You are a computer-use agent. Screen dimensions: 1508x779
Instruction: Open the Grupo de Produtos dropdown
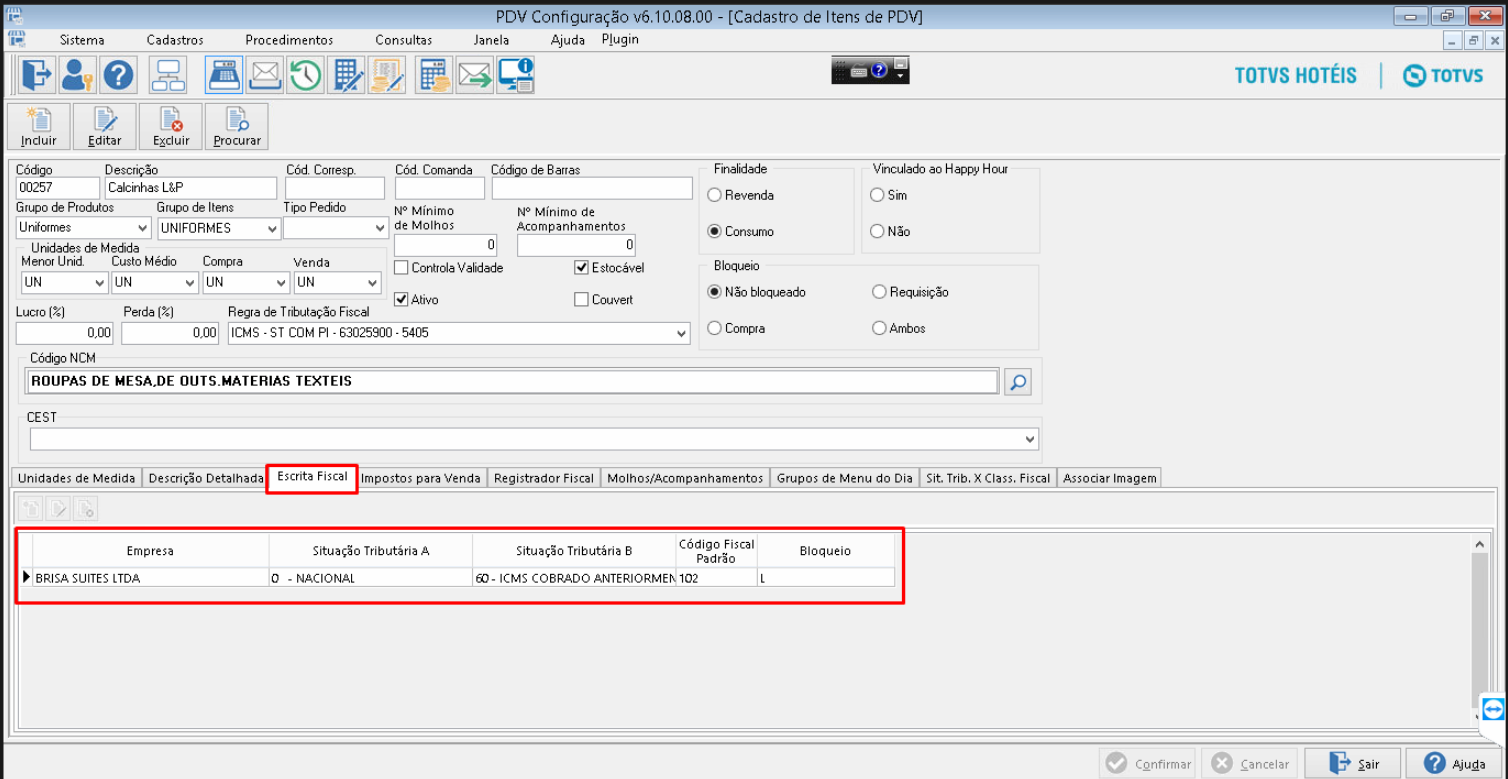click(x=141, y=228)
